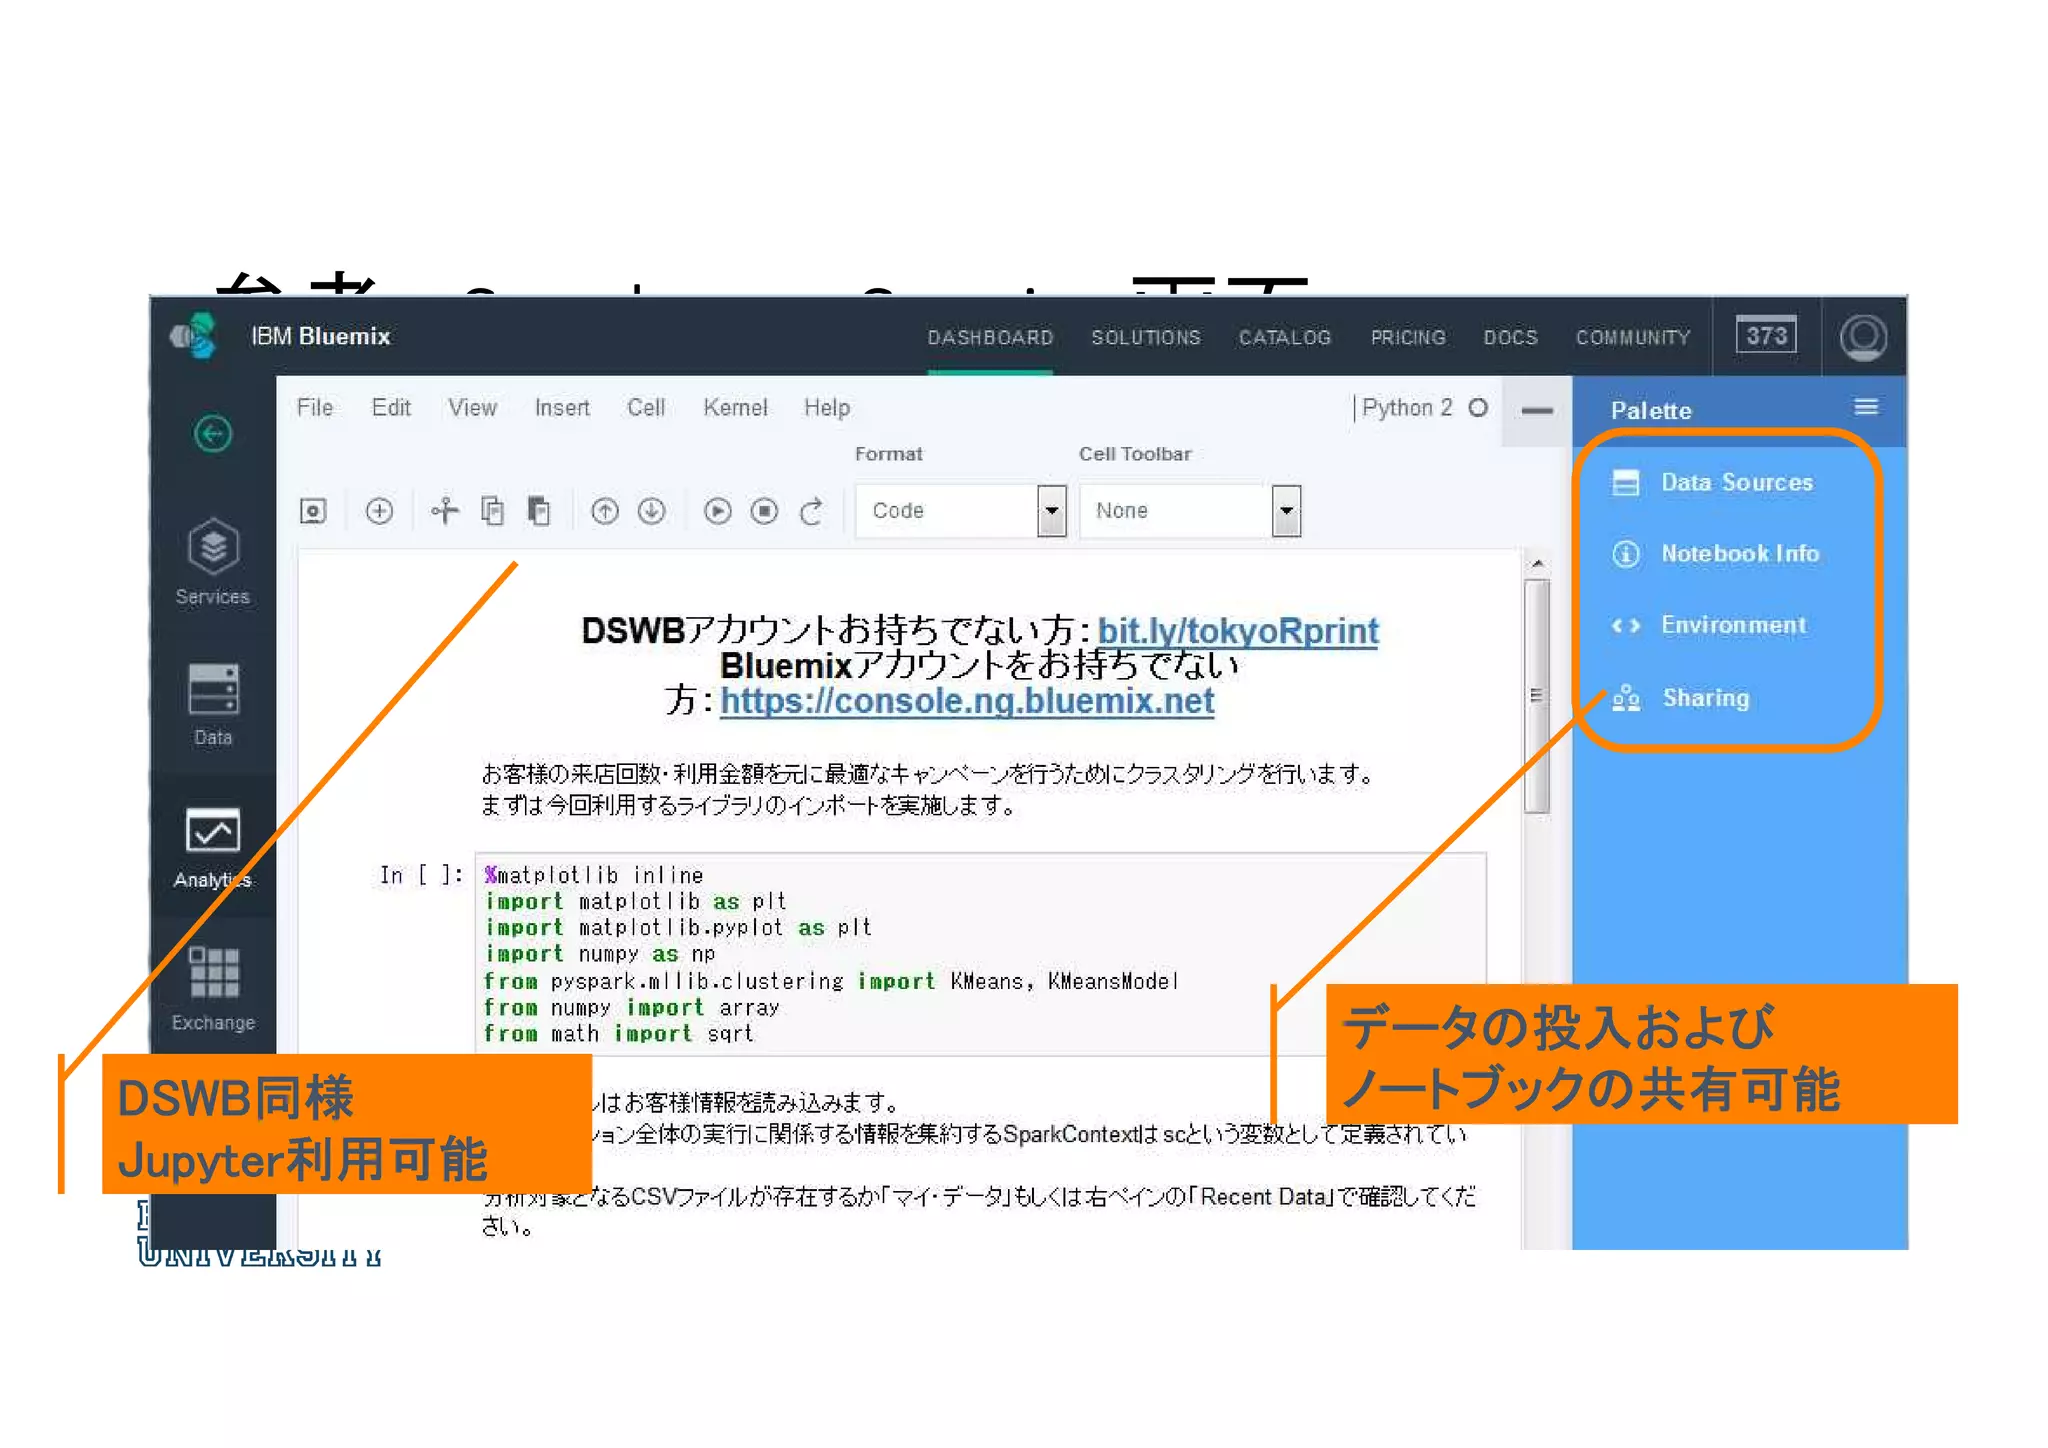Viewport: 2048px width, 1448px height.
Task: Insert a new cell with plus icon
Action: point(379,511)
